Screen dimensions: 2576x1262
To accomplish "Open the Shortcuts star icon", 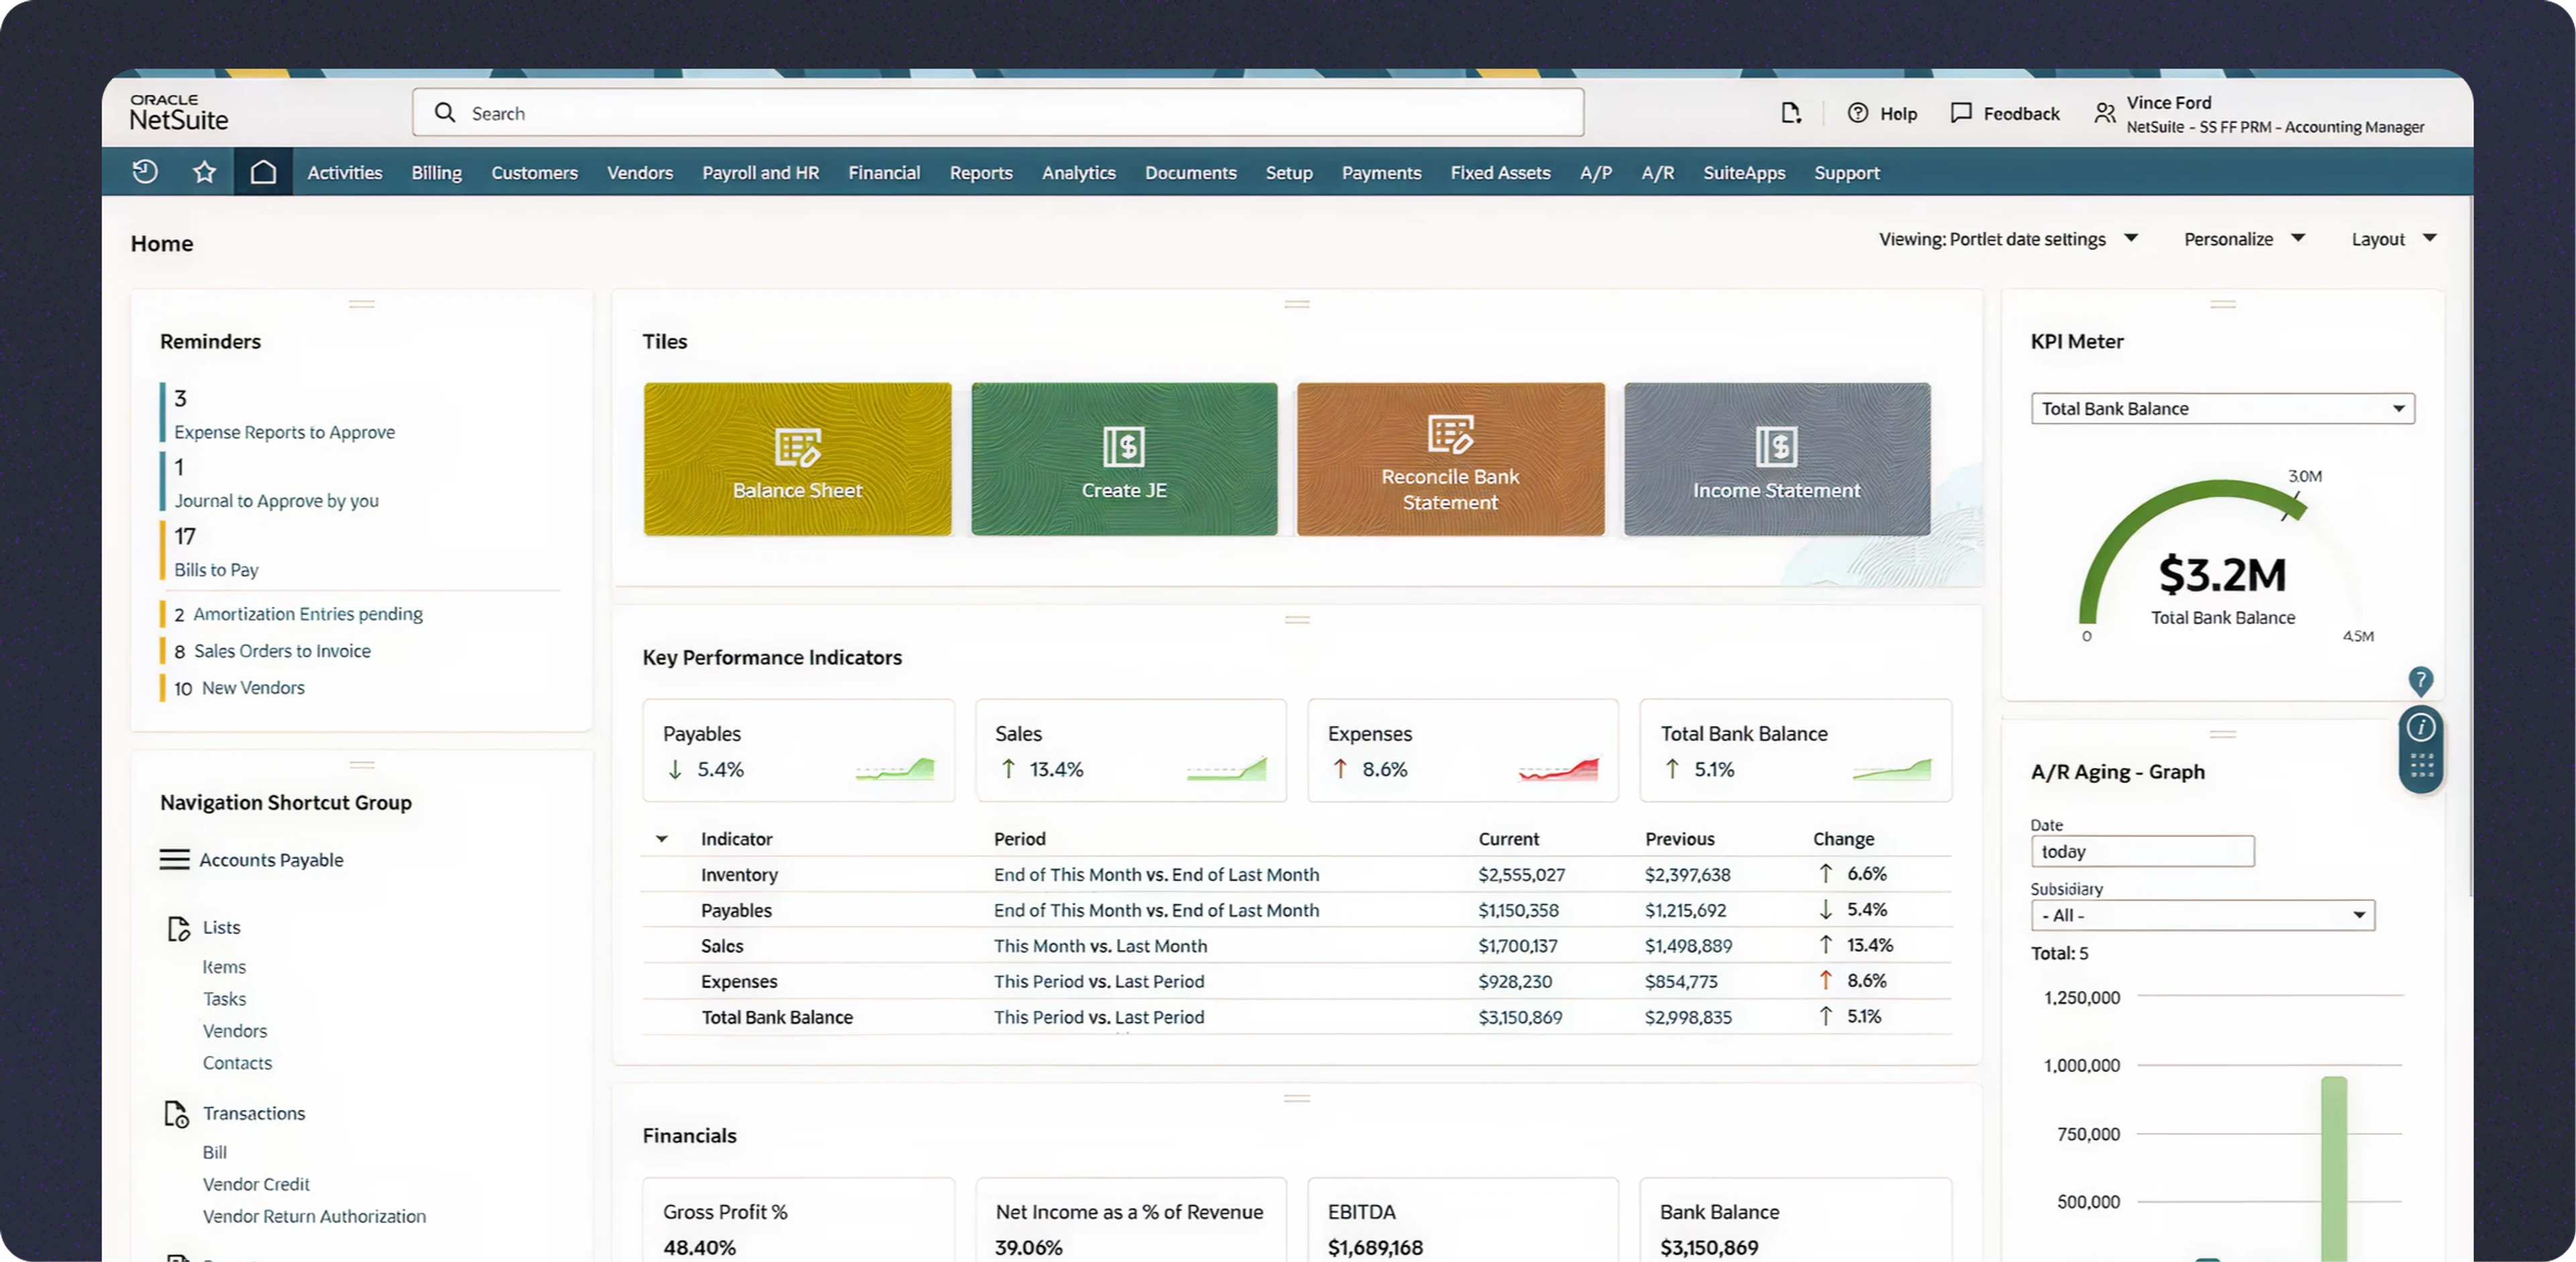I will point(204,172).
